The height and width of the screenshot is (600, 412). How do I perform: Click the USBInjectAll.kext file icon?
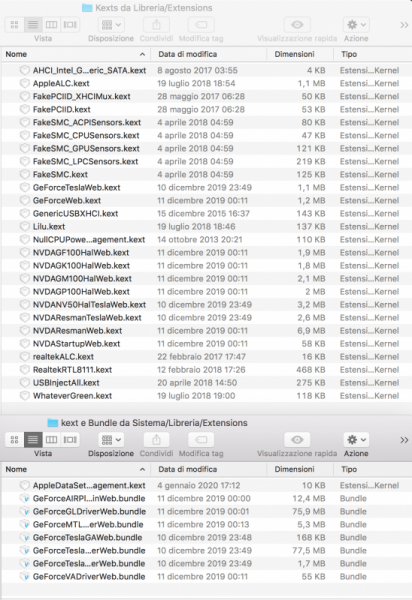pos(25,383)
